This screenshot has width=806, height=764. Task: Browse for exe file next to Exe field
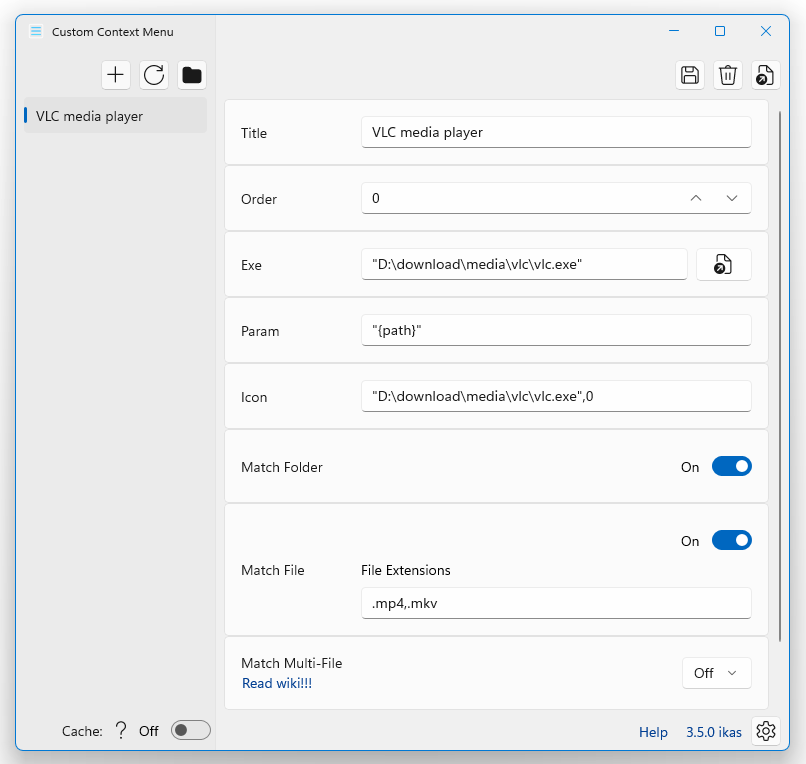[723, 265]
